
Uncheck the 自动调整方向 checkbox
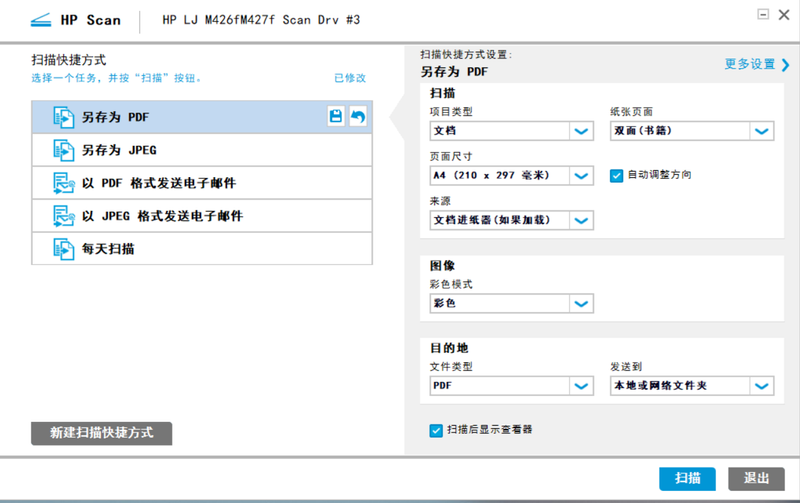coord(616,175)
